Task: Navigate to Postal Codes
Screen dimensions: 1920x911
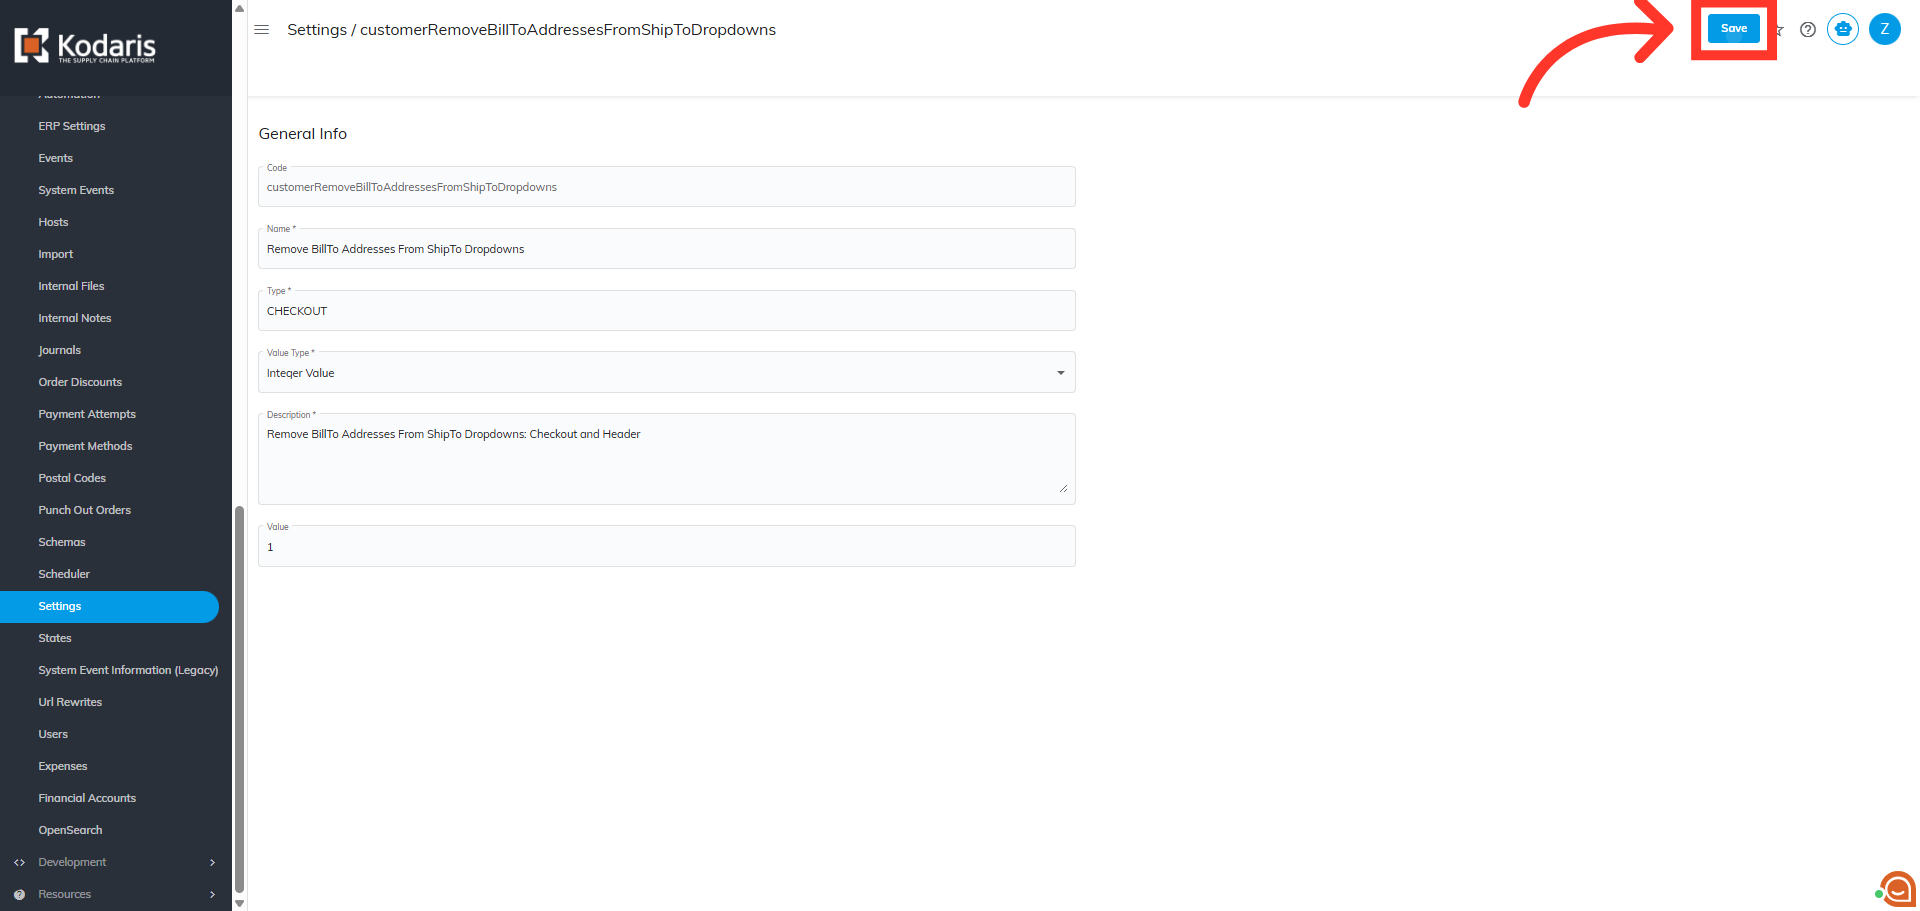Action: click(72, 478)
